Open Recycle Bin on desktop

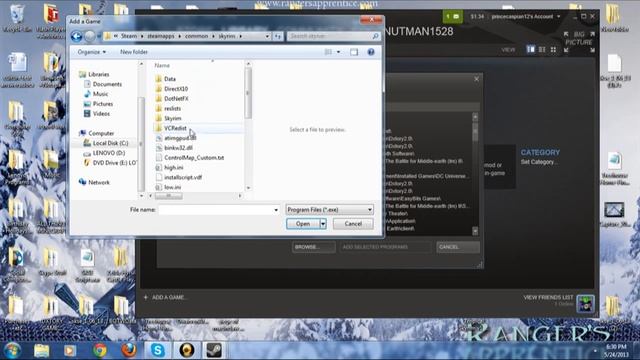tap(16, 18)
